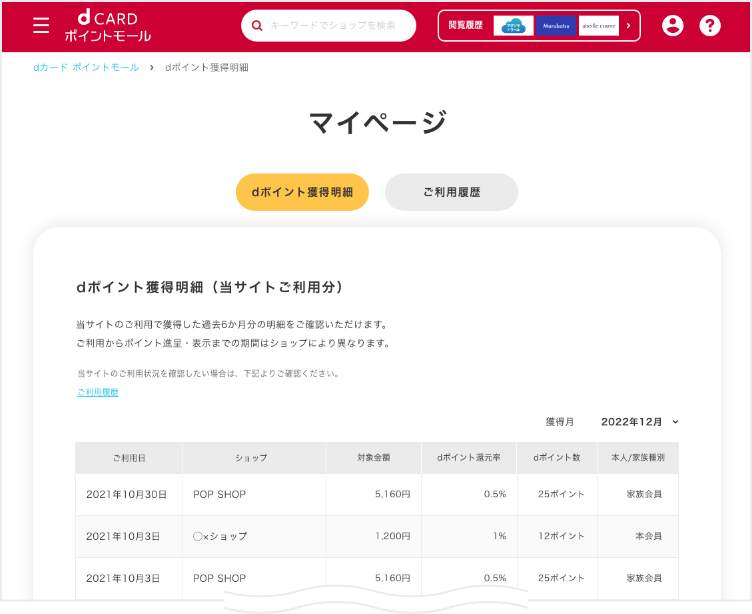Switch to the ご利用履歴 tab

click(451, 192)
